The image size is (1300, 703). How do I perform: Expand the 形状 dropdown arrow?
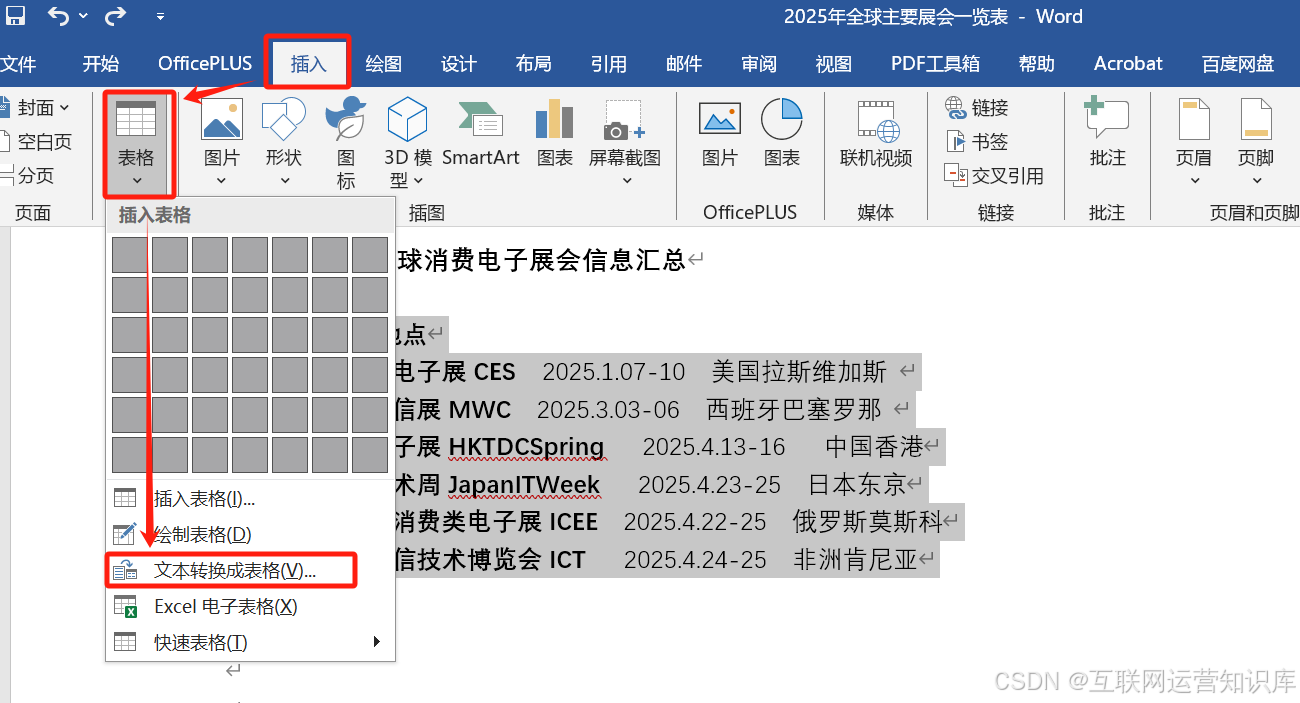(284, 181)
